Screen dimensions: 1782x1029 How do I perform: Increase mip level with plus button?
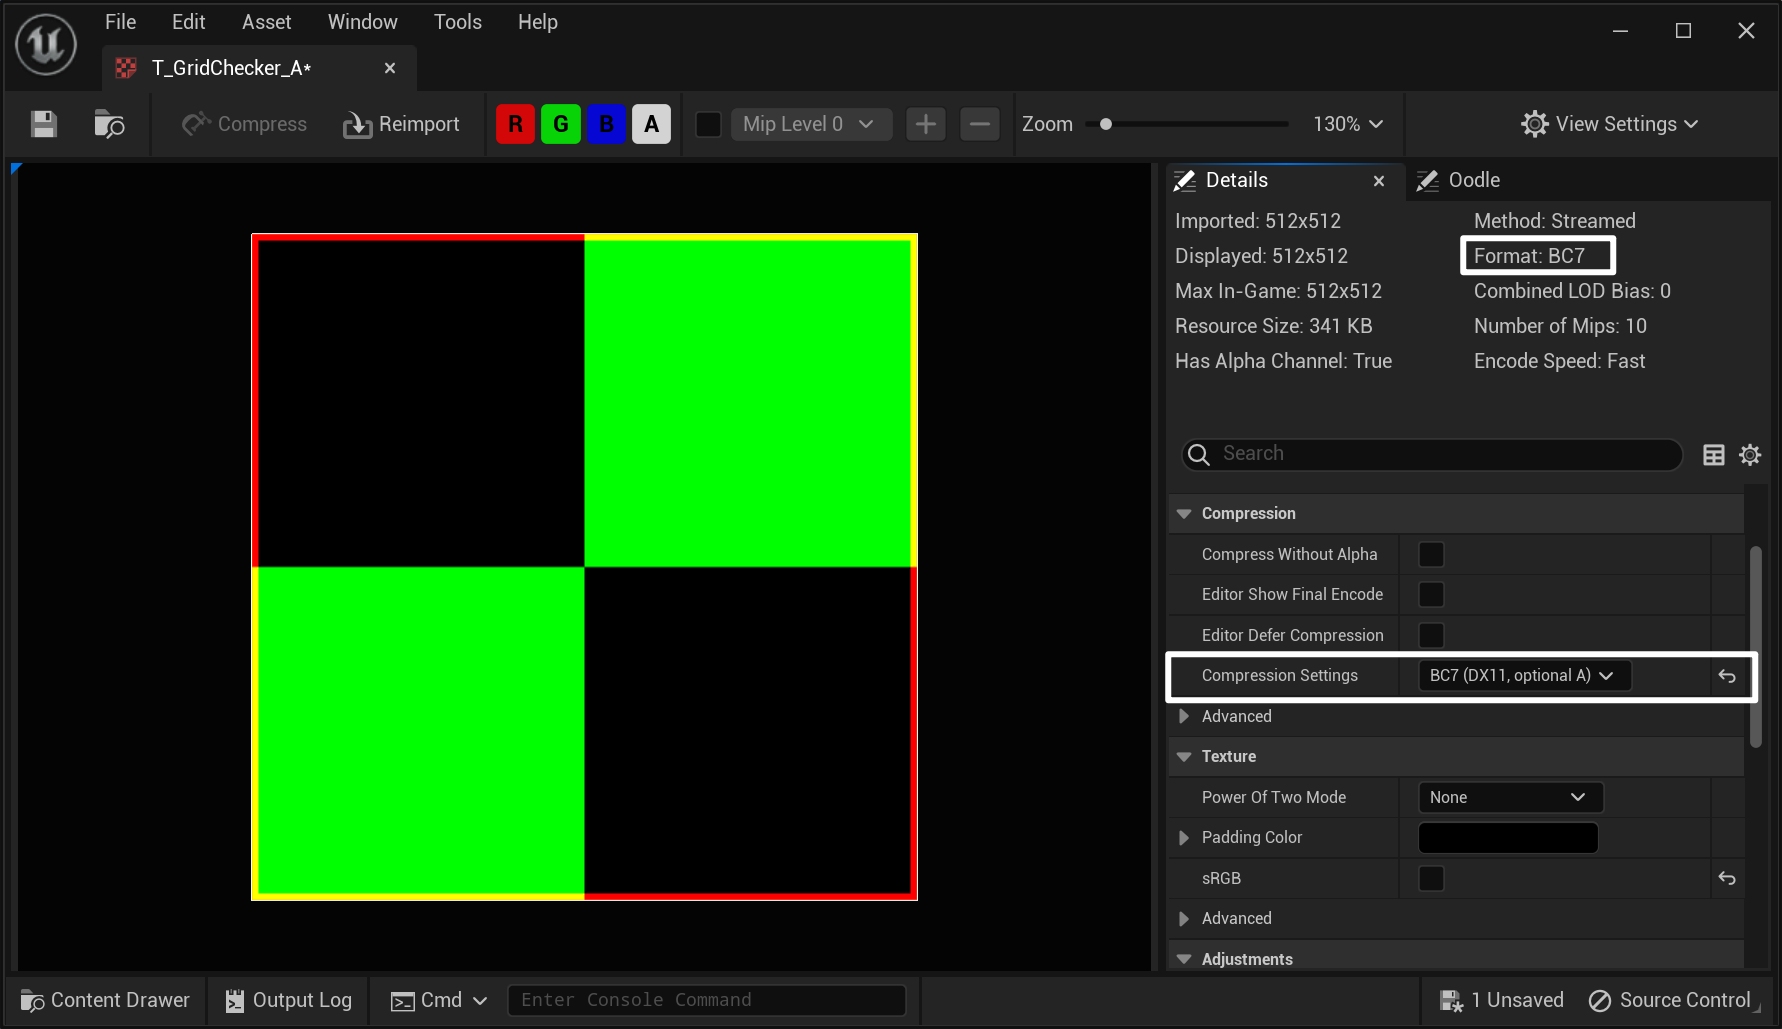pos(925,124)
